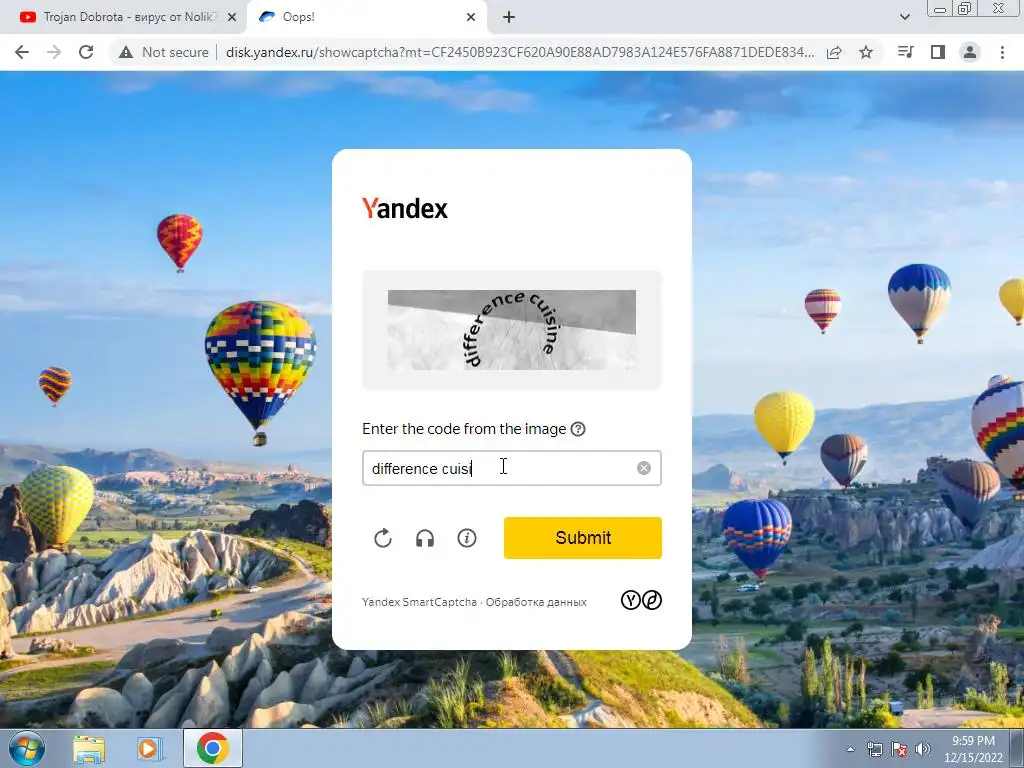Open the Обработка данных link

tap(536, 602)
